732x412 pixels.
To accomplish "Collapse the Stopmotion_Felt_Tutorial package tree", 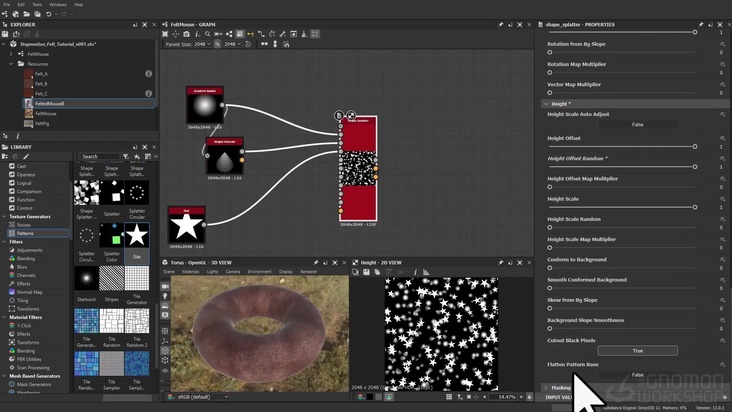I will pos(4,44).
